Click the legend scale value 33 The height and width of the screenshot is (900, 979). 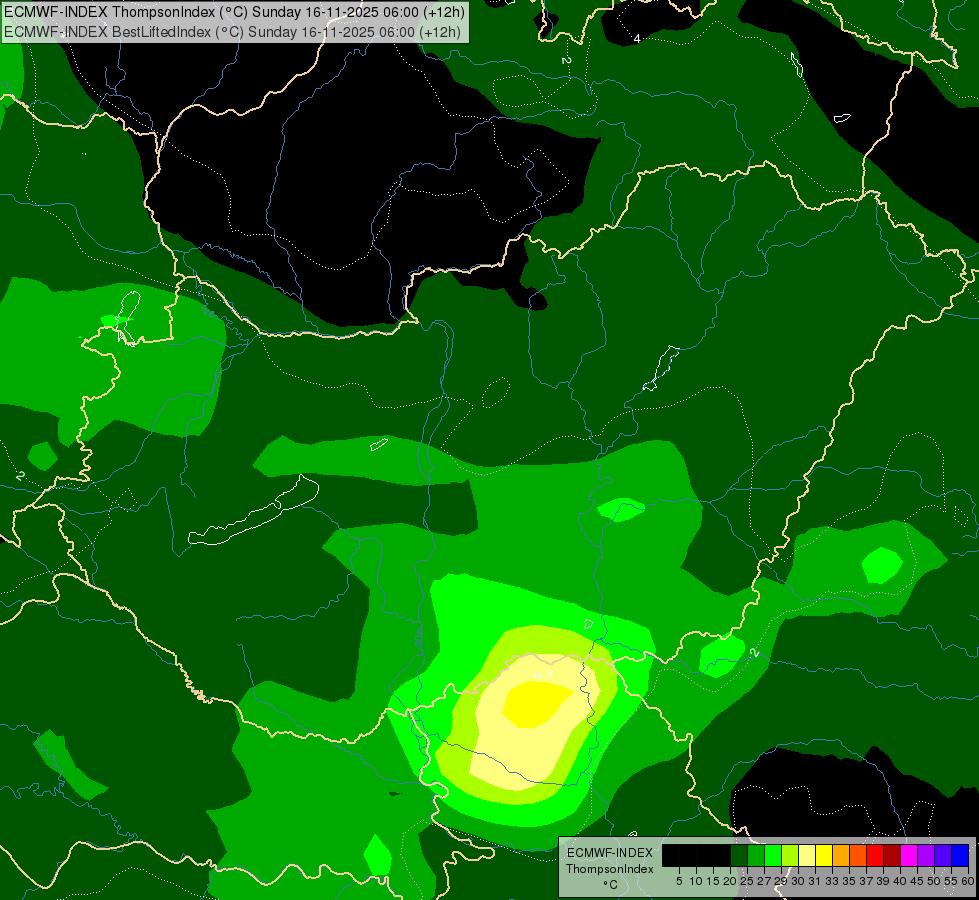tap(832, 881)
